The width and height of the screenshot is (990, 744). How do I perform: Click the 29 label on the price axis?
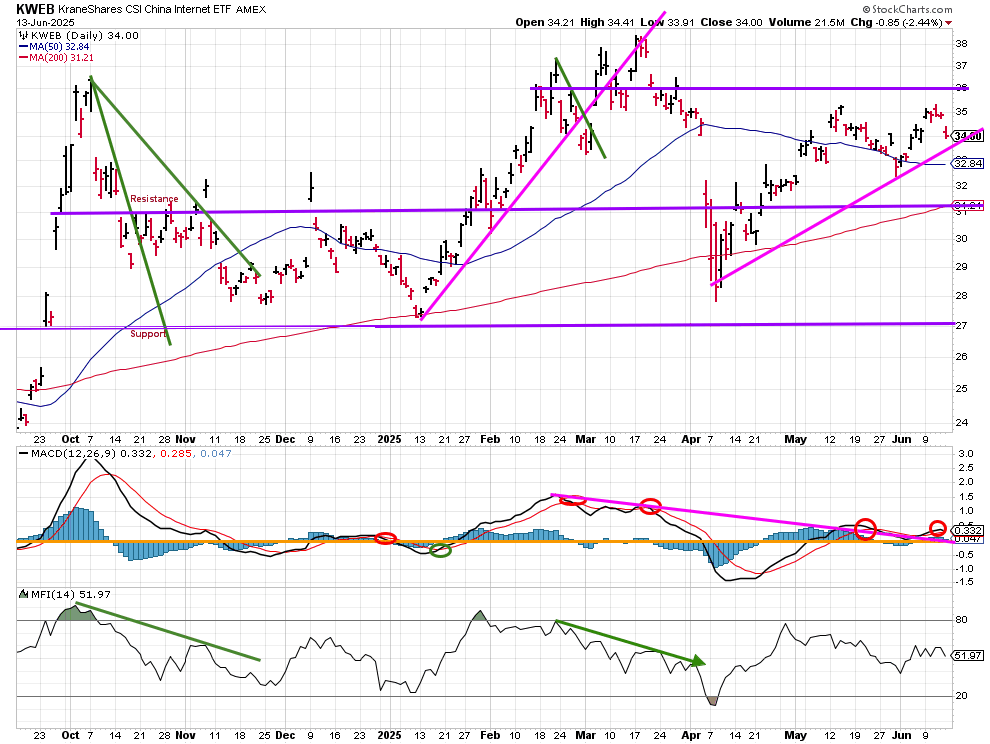click(962, 267)
